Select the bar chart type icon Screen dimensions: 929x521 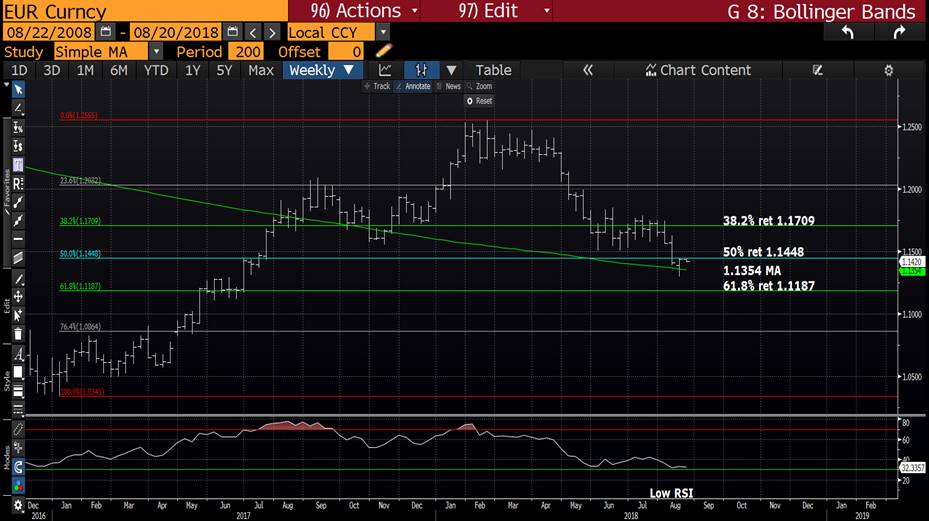click(x=421, y=70)
